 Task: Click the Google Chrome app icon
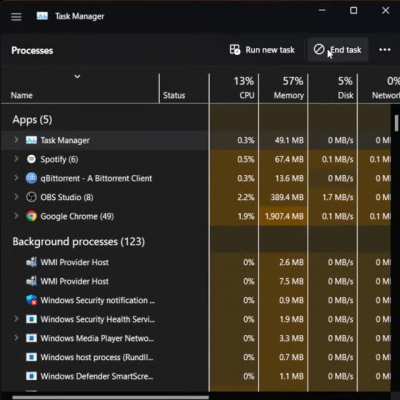[x=31, y=216]
